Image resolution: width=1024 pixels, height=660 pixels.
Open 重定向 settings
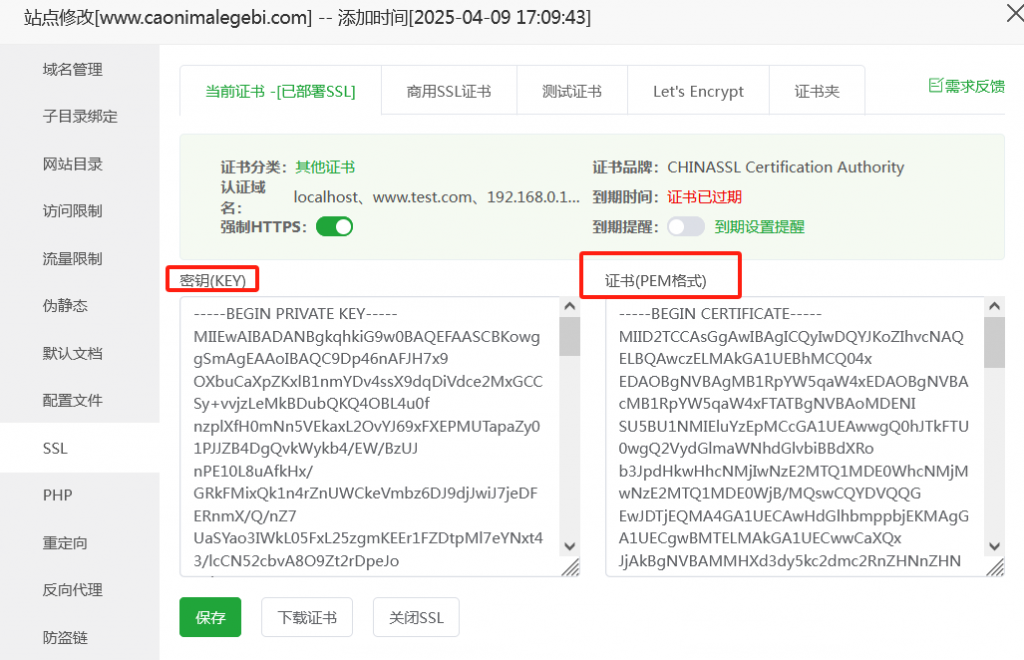coord(65,543)
